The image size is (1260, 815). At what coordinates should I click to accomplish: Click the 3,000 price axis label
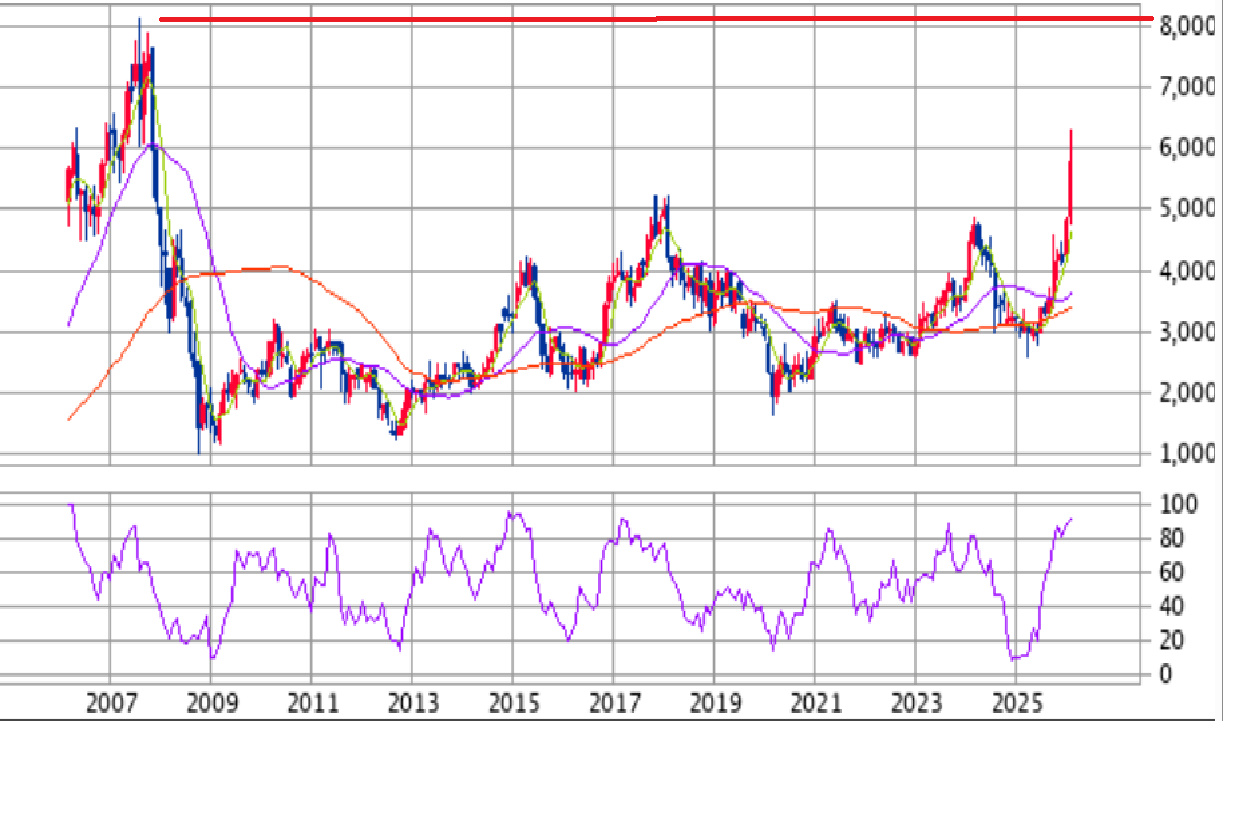coord(1187,332)
